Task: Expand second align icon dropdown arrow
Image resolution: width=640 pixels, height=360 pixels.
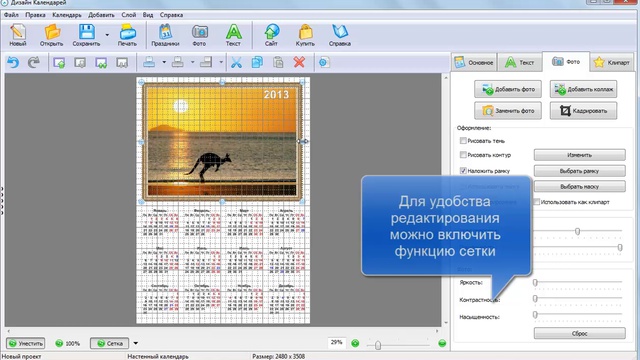Action: (x=193, y=62)
